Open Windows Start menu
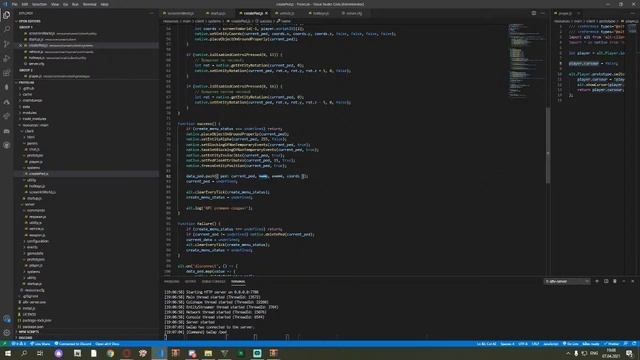Viewport: 640px width, 360px height. [8, 353]
